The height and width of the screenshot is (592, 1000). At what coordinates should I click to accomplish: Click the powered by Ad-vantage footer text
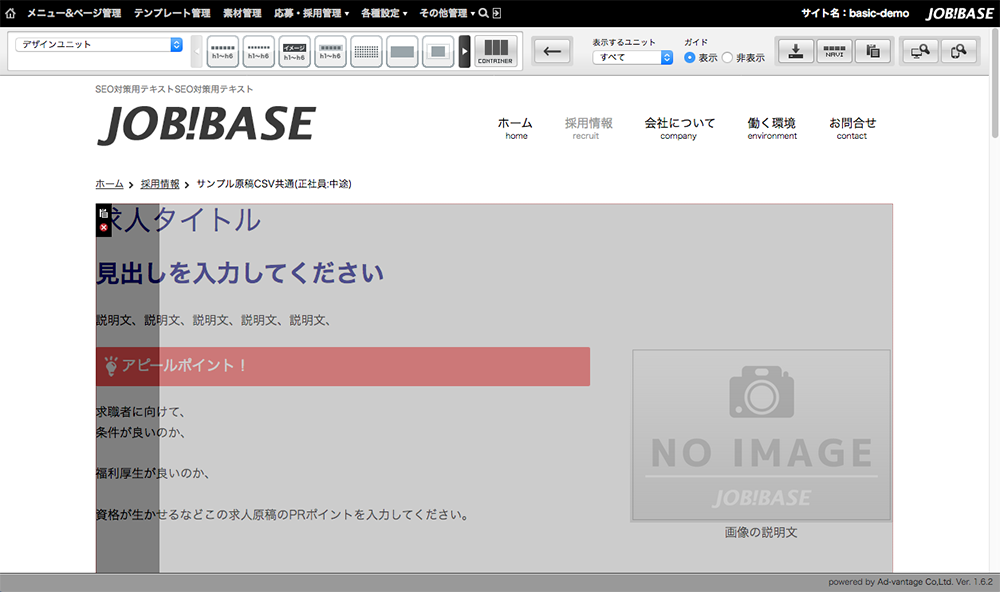(x=910, y=582)
